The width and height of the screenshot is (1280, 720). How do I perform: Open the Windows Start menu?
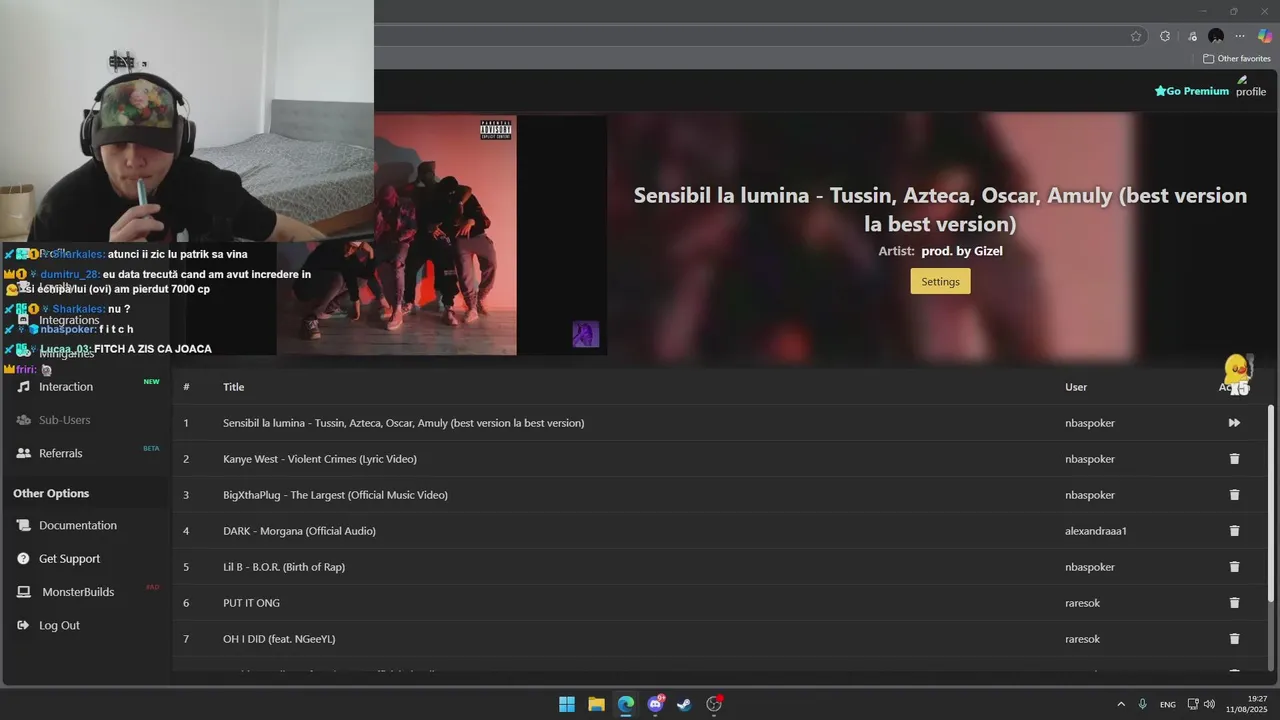click(x=567, y=704)
